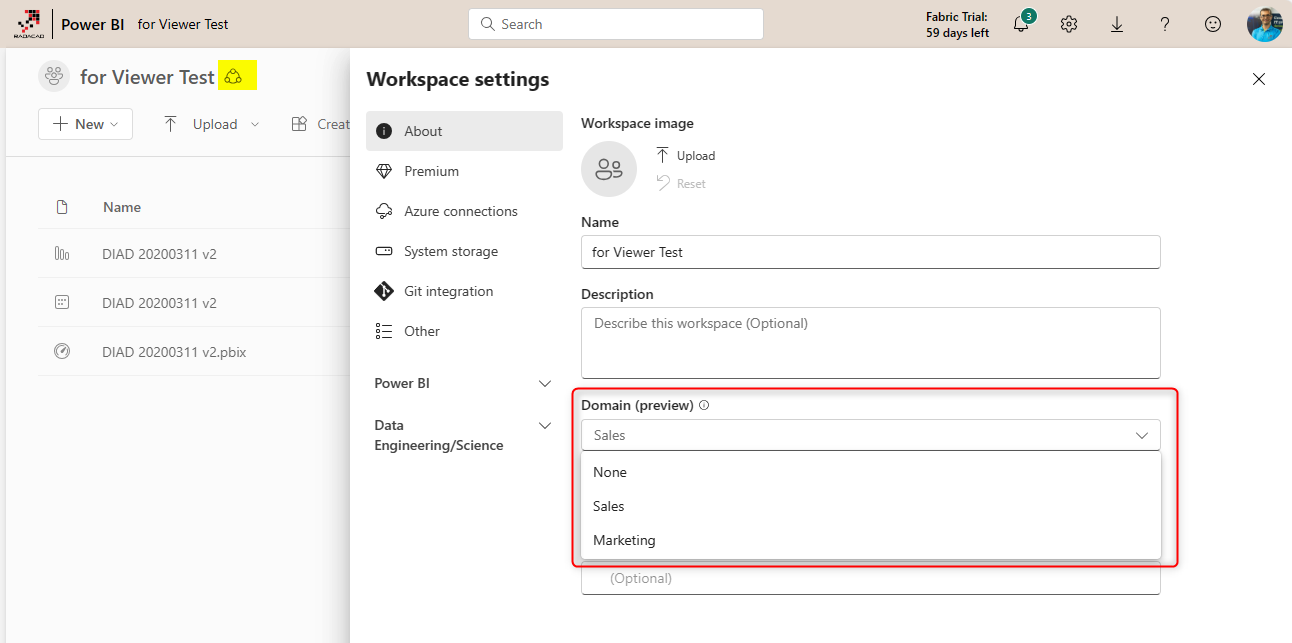Viewport: 1292px width, 643px height.
Task: Open the settings gear icon
Action: pyautogui.click(x=1069, y=25)
